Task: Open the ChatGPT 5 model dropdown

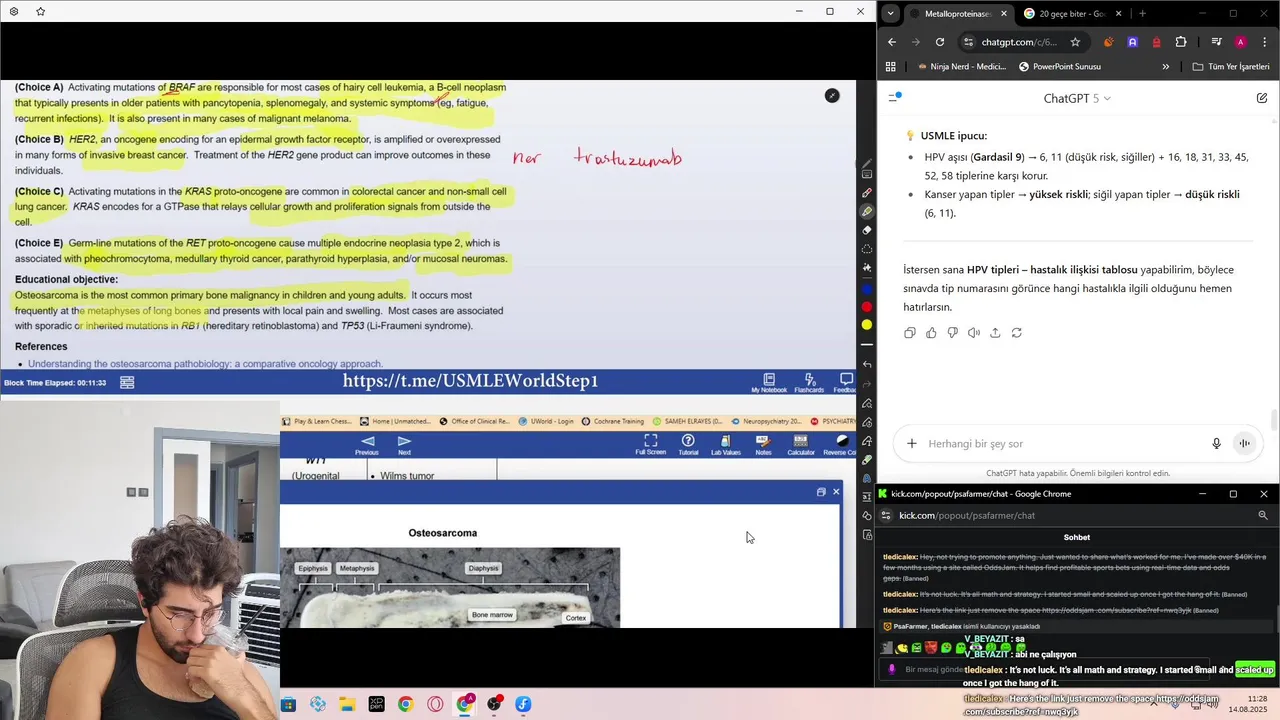Action: pos(1077,98)
